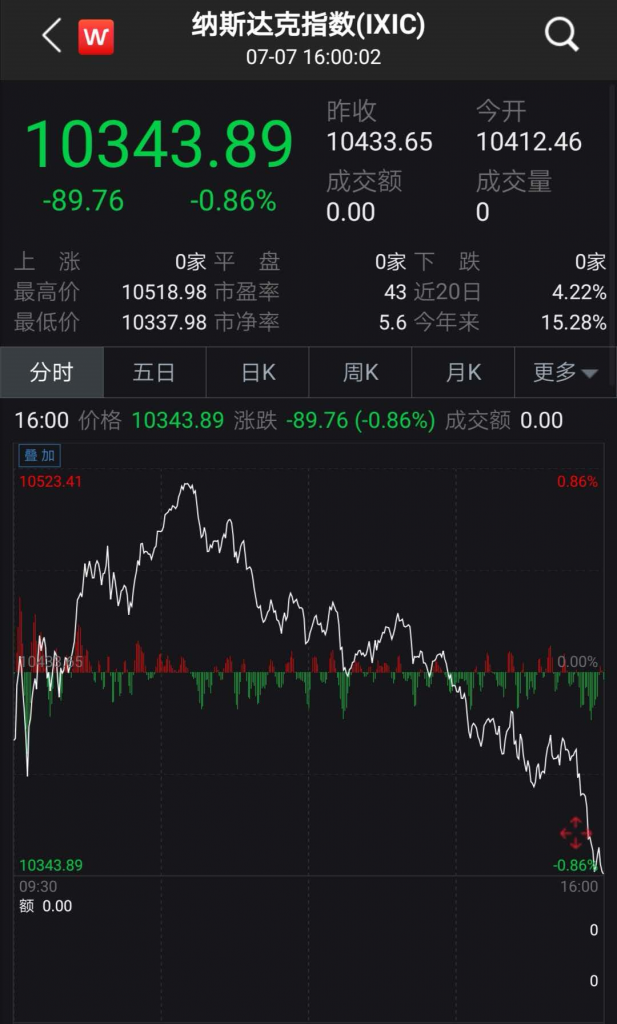Tap the -0.86% change under the price

click(x=233, y=201)
